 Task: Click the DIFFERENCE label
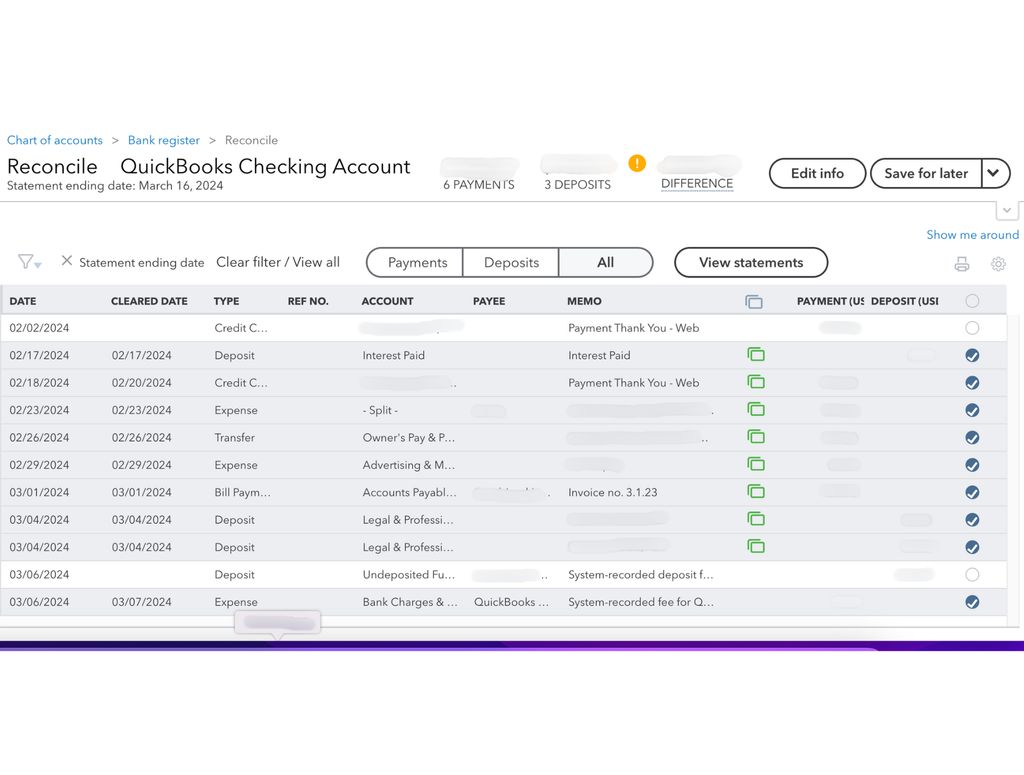pos(697,183)
